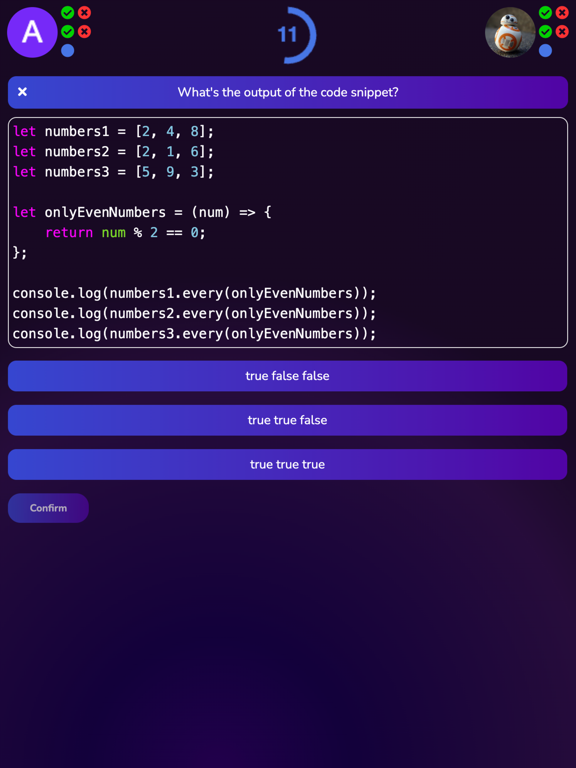This screenshot has height=768, width=576.
Task: Pick the "true true true" option
Action: [x=288, y=464]
